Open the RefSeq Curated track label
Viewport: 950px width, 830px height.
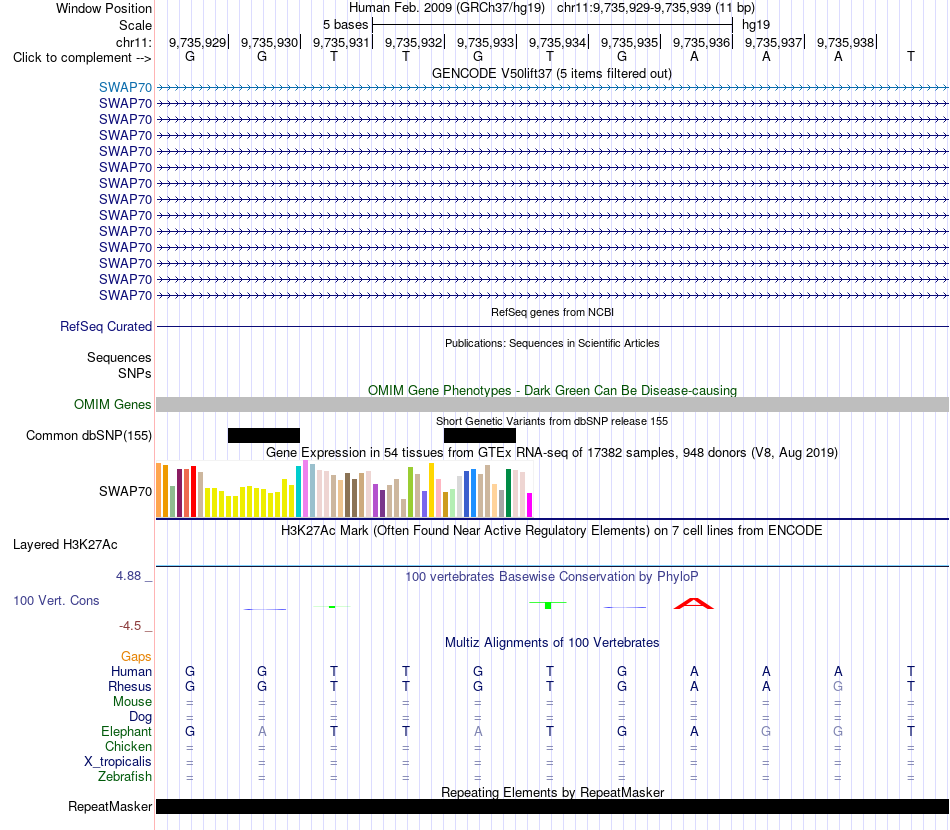click(x=106, y=327)
